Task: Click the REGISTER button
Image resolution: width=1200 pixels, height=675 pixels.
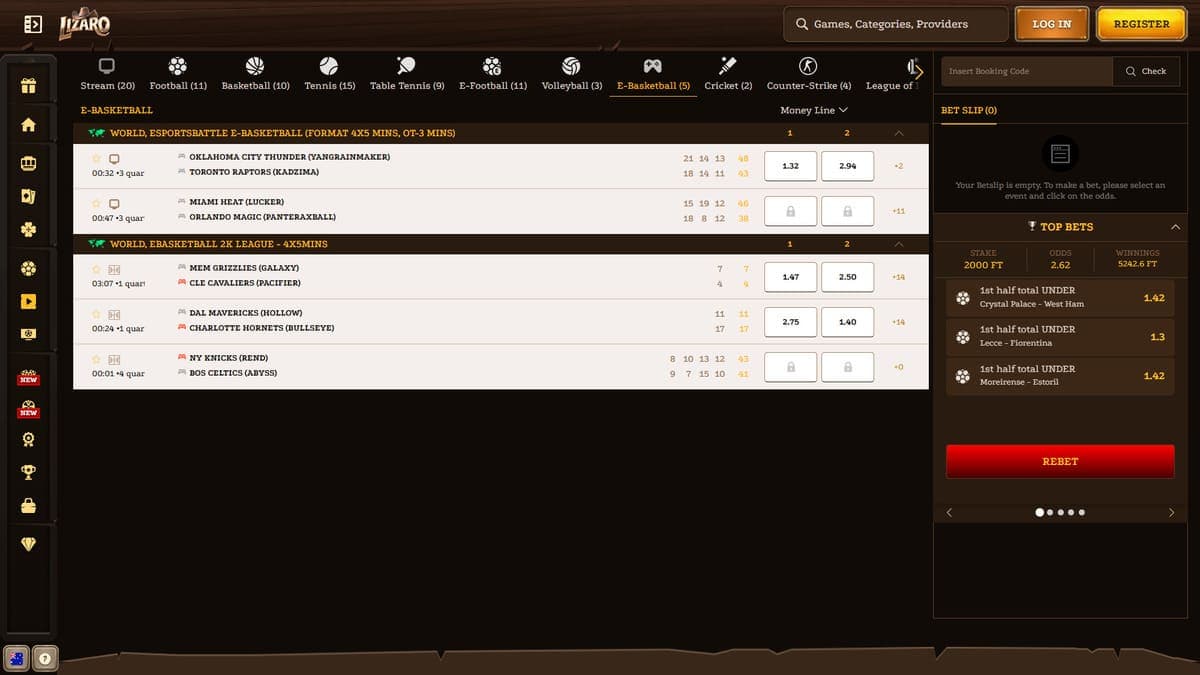Action: pos(1141,24)
